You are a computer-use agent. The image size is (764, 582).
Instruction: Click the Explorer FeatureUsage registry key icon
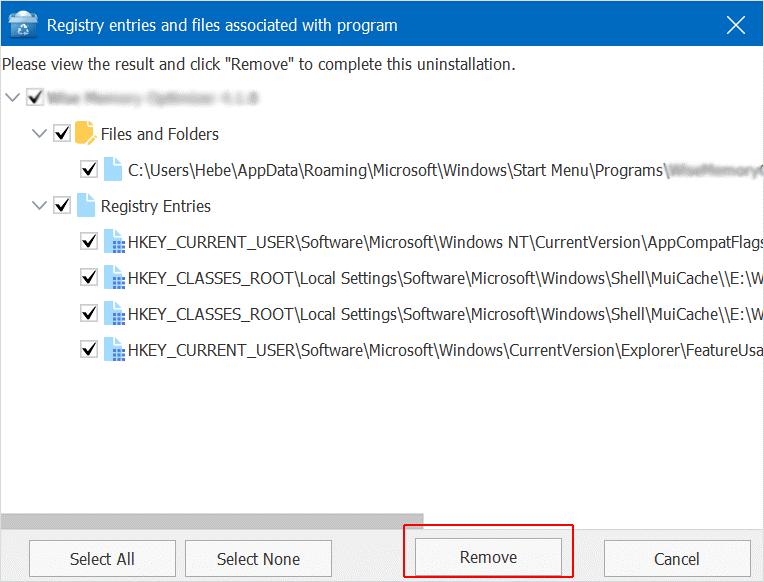click(x=115, y=349)
